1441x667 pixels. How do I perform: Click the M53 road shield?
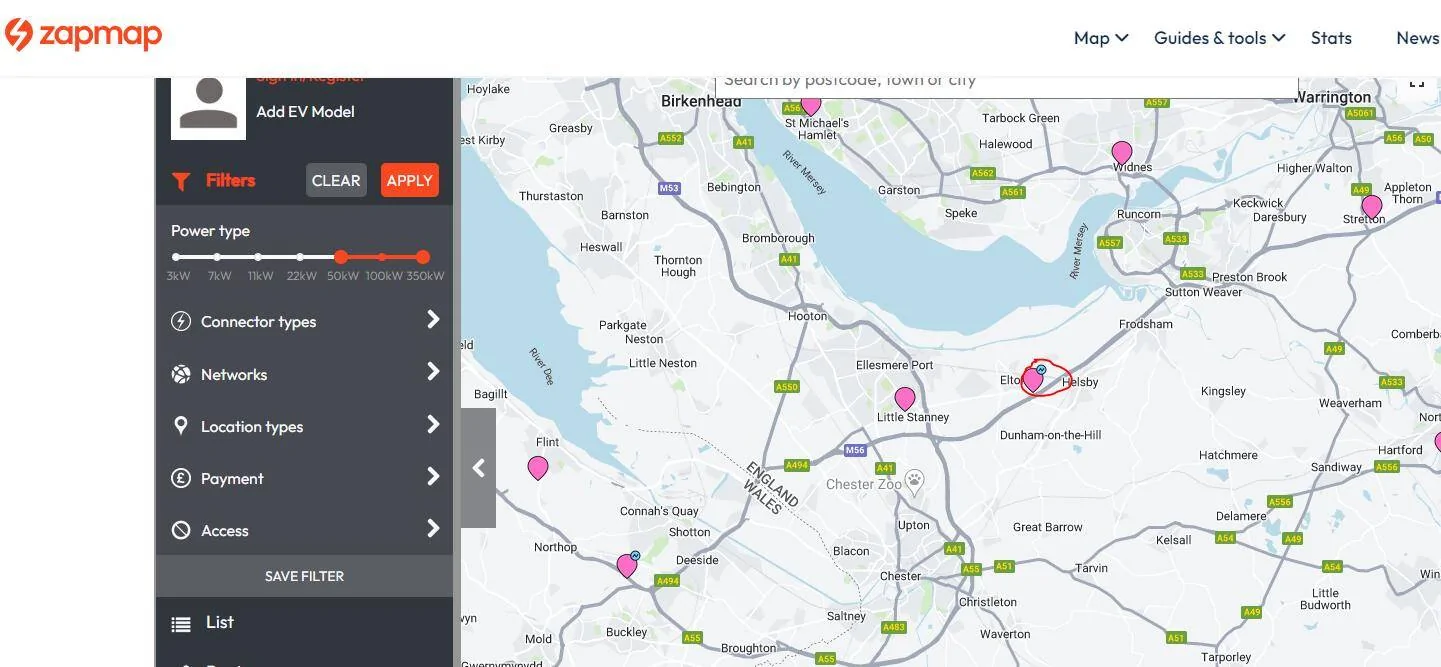coord(669,188)
